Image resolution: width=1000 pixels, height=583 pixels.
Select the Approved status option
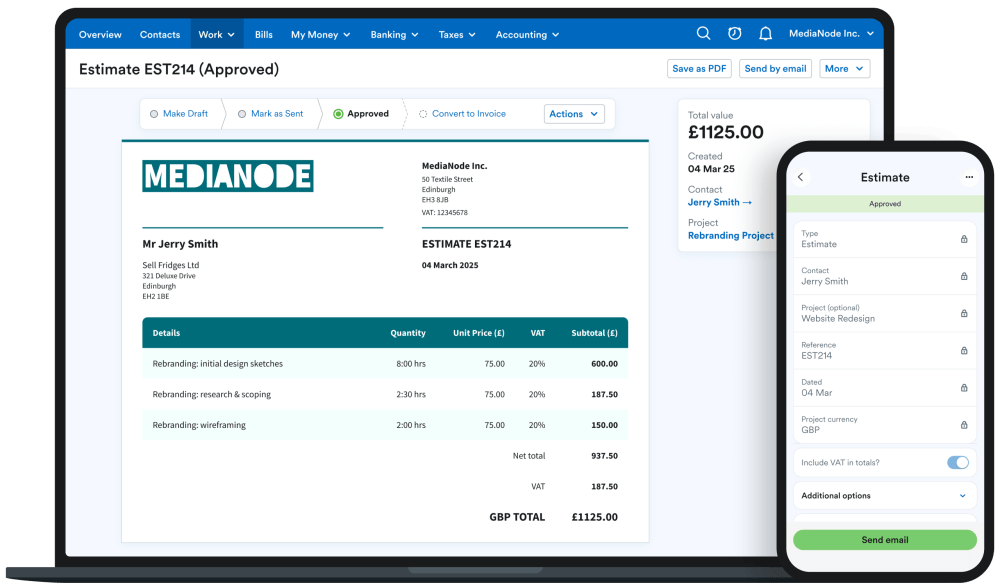point(361,114)
